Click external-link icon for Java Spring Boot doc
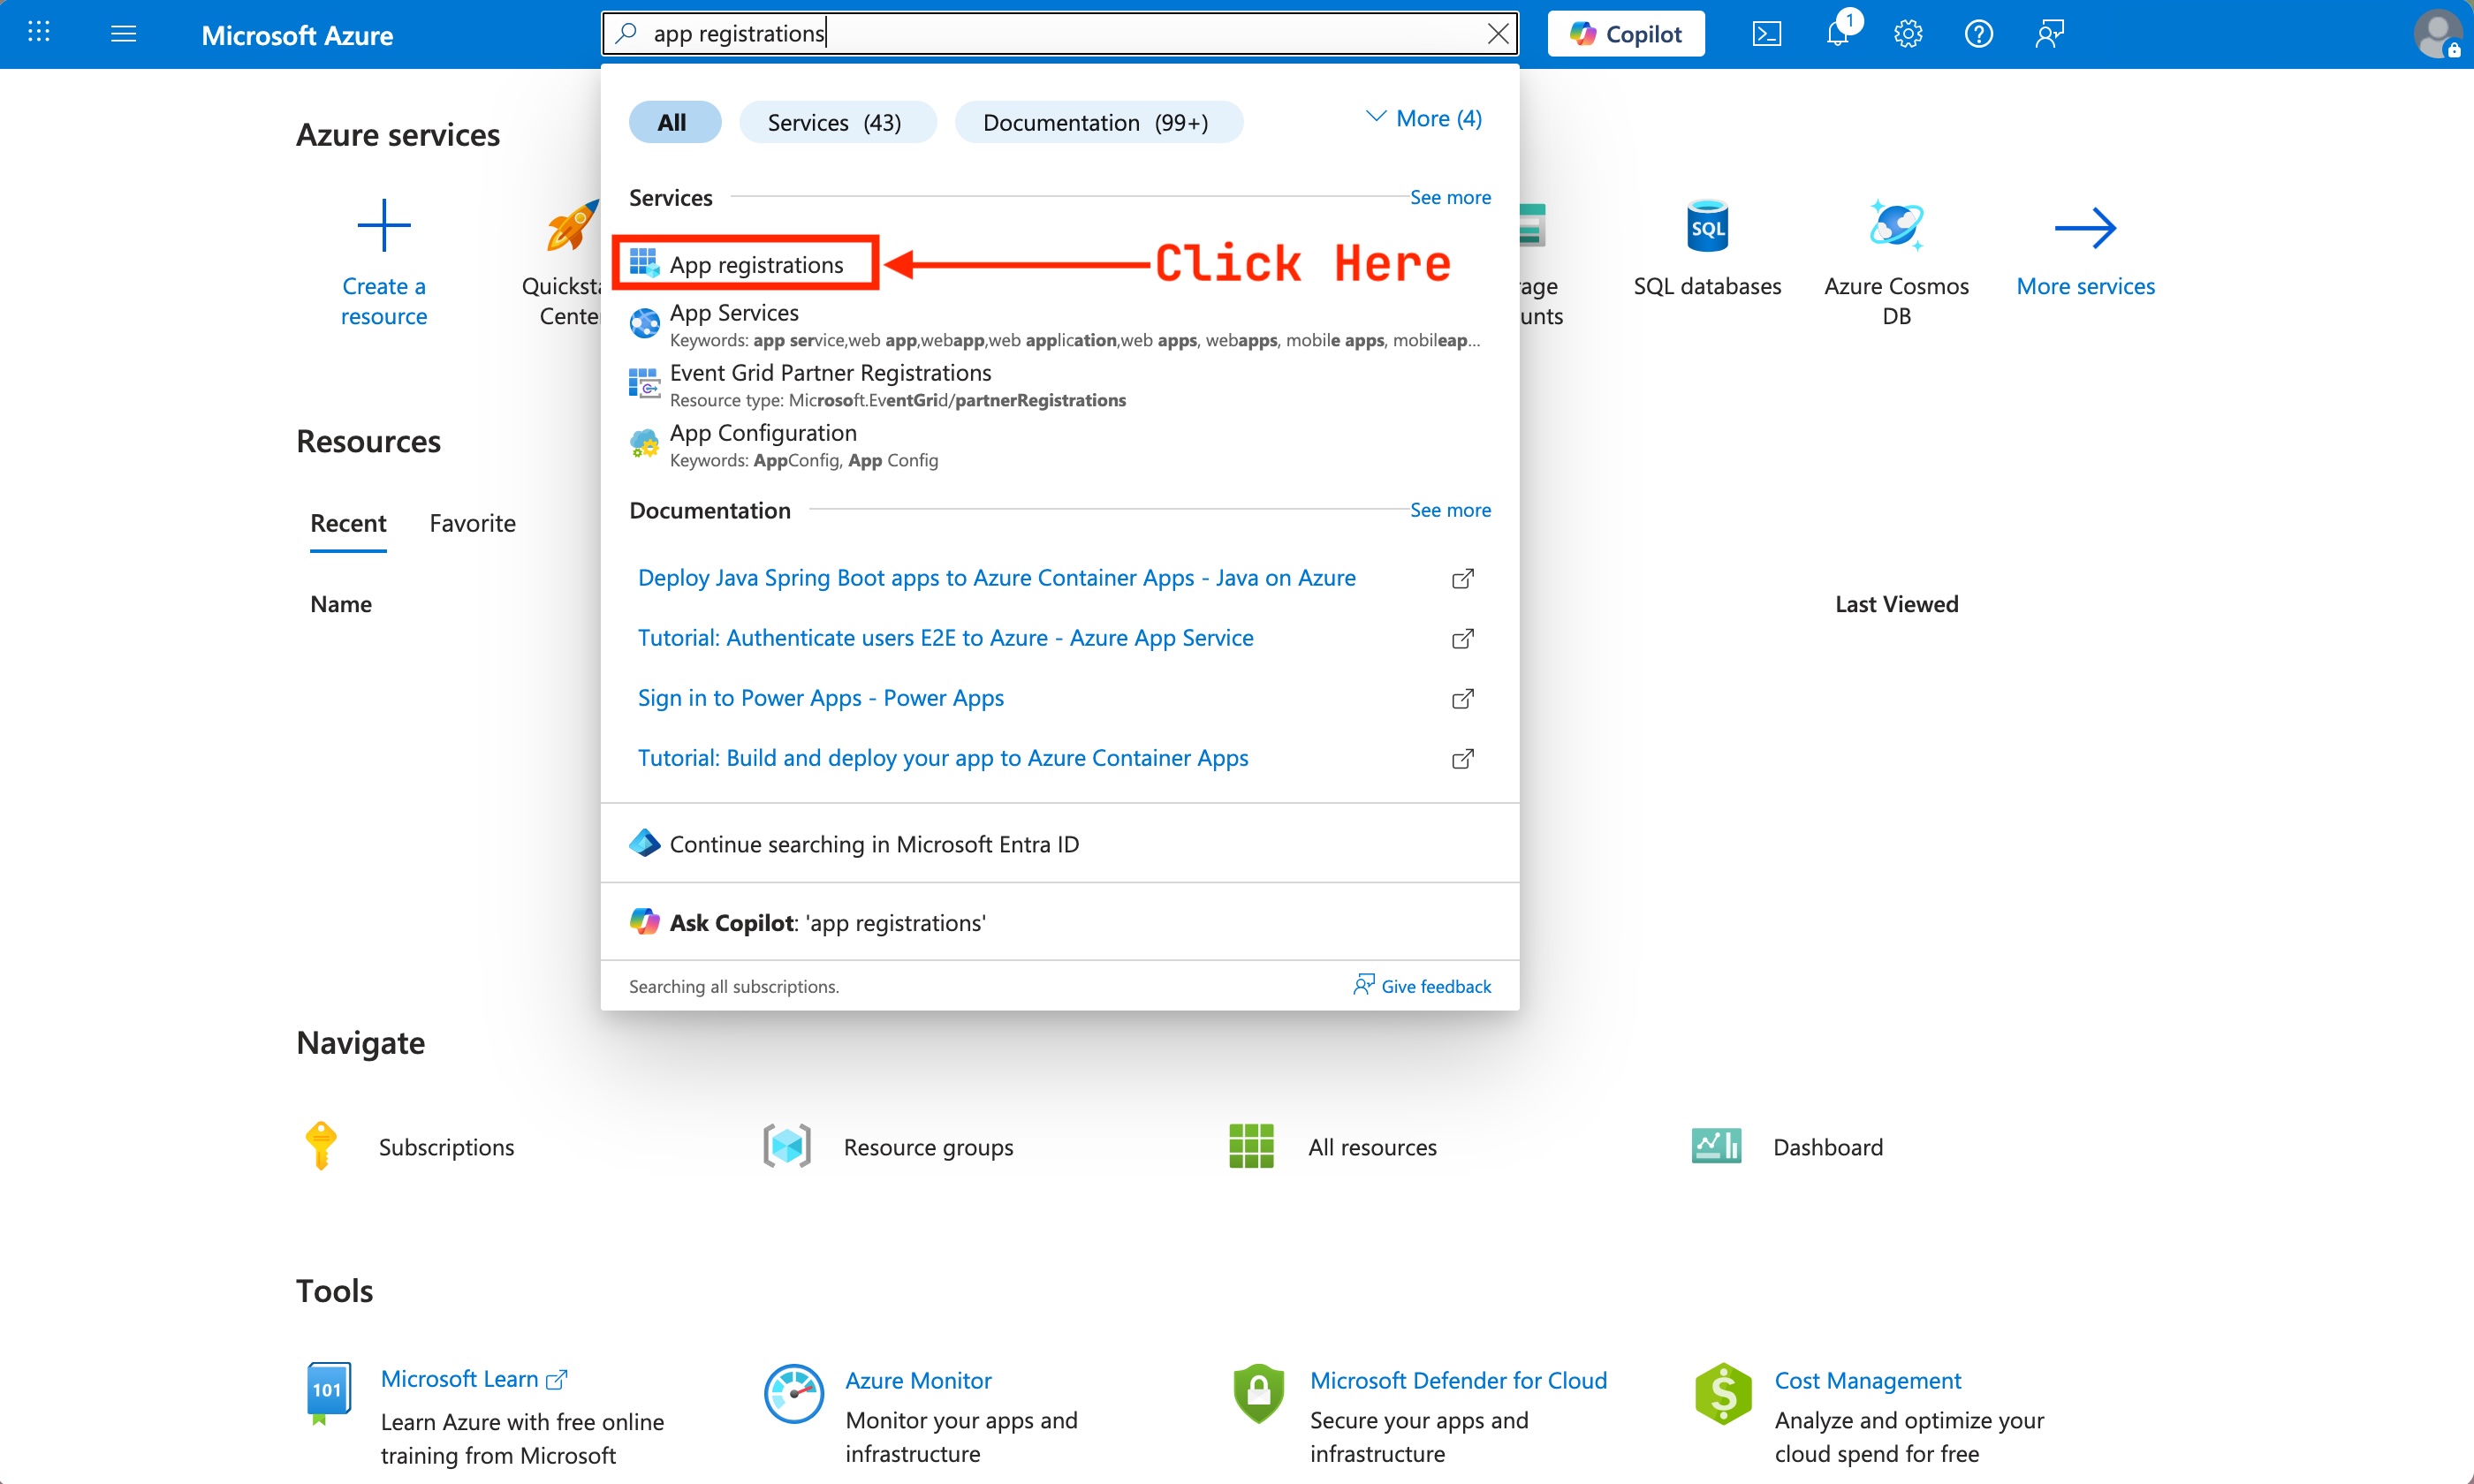Viewport: 2474px width, 1484px height. pos(1462,578)
